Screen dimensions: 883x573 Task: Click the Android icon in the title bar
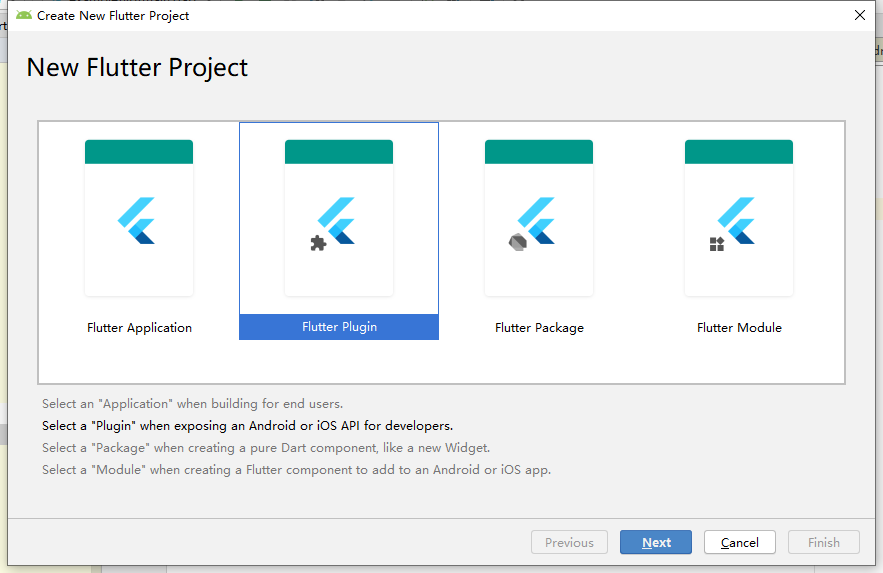pyautogui.click(x=24, y=15)
